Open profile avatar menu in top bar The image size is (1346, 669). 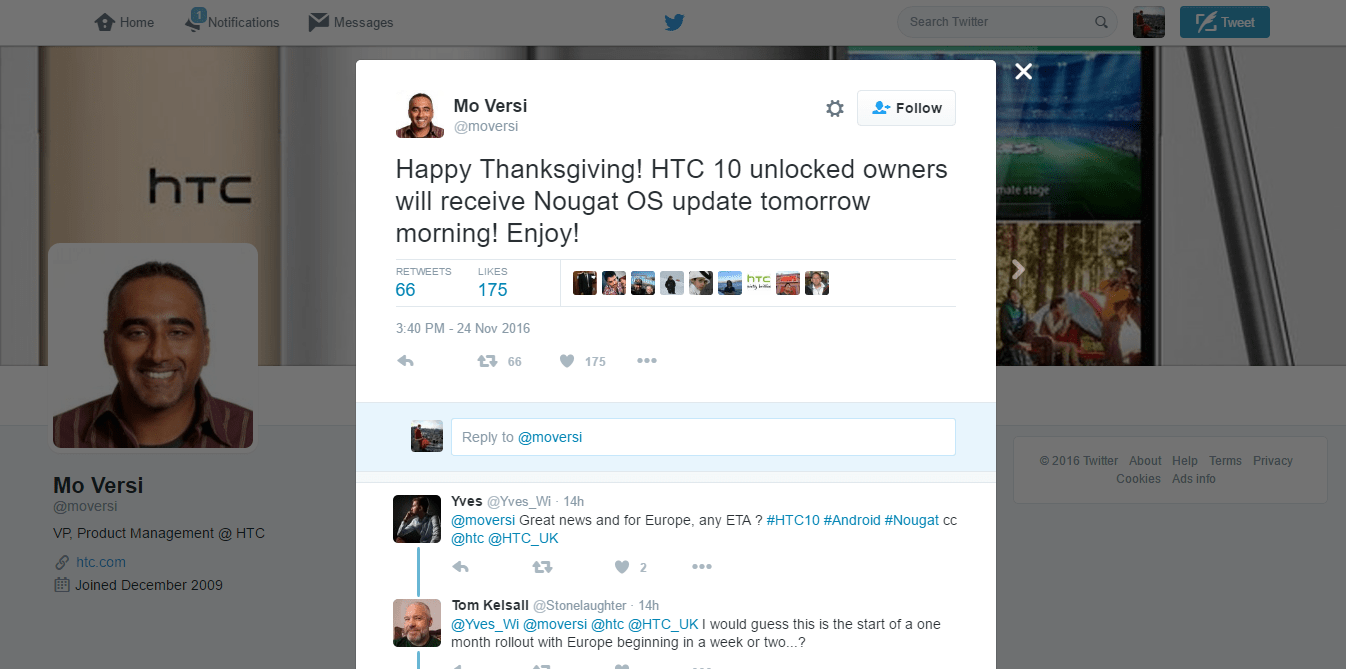(1149, 22)
